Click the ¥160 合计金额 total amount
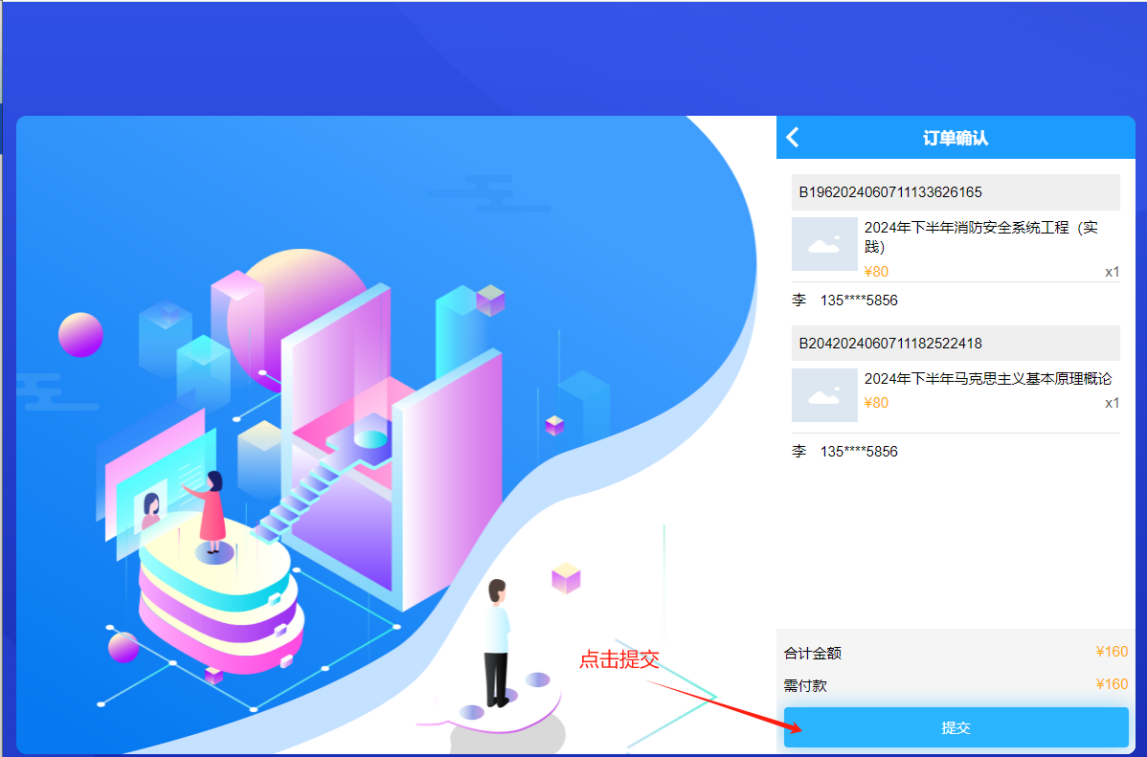The width and height of the screenshot is (1147, 757). (x=1110, y=651)
